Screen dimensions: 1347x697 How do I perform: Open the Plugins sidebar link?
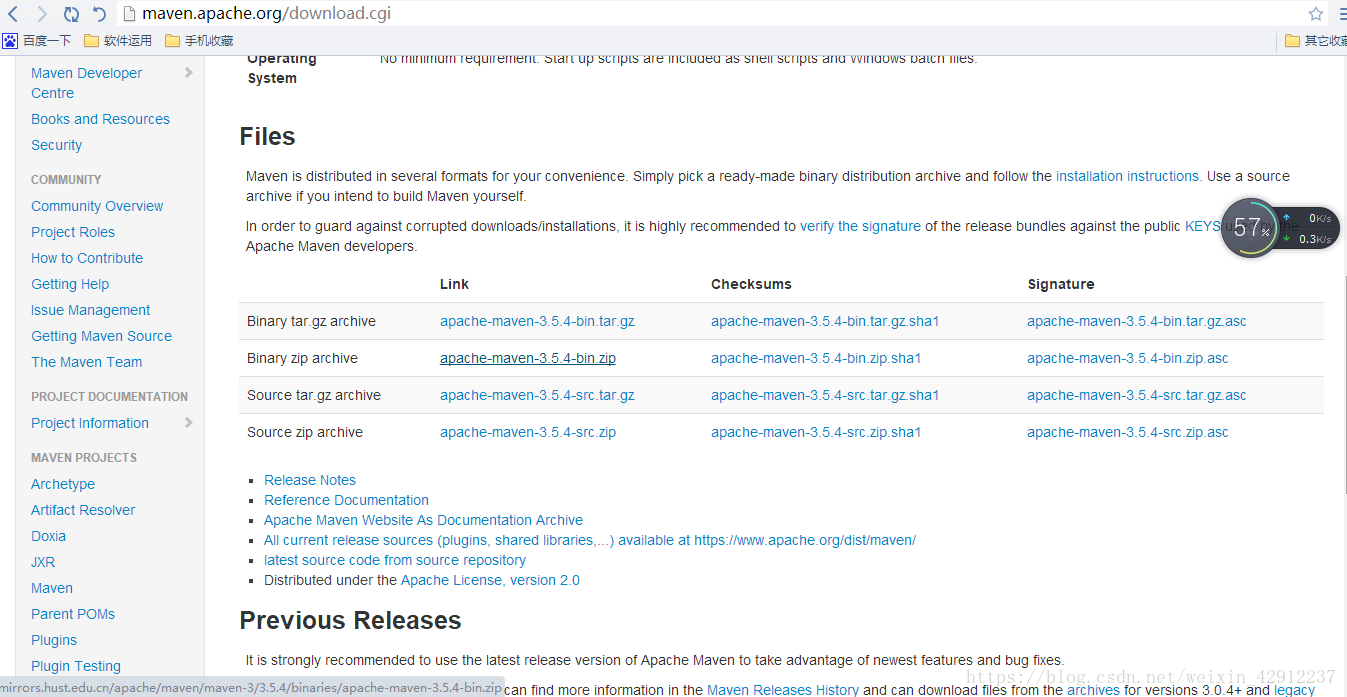click(x=54, y=640)
